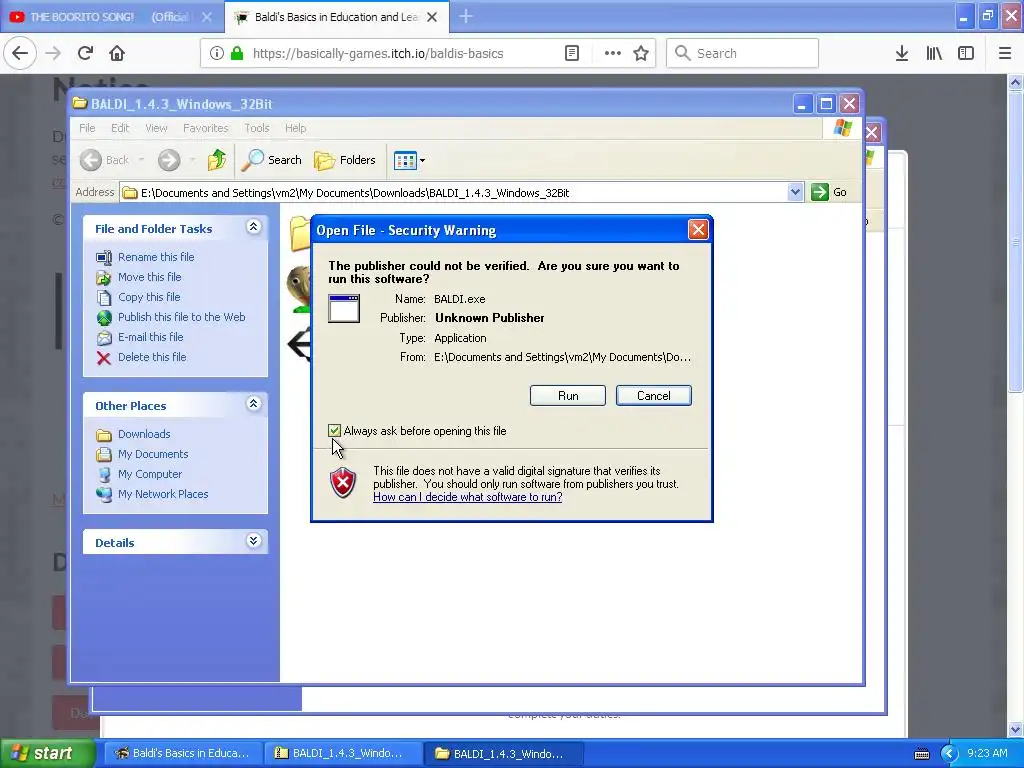Click Delete this file
The height and width of the screenshot is (768, 1024).
pyautogui.click(x=152, y=357)
